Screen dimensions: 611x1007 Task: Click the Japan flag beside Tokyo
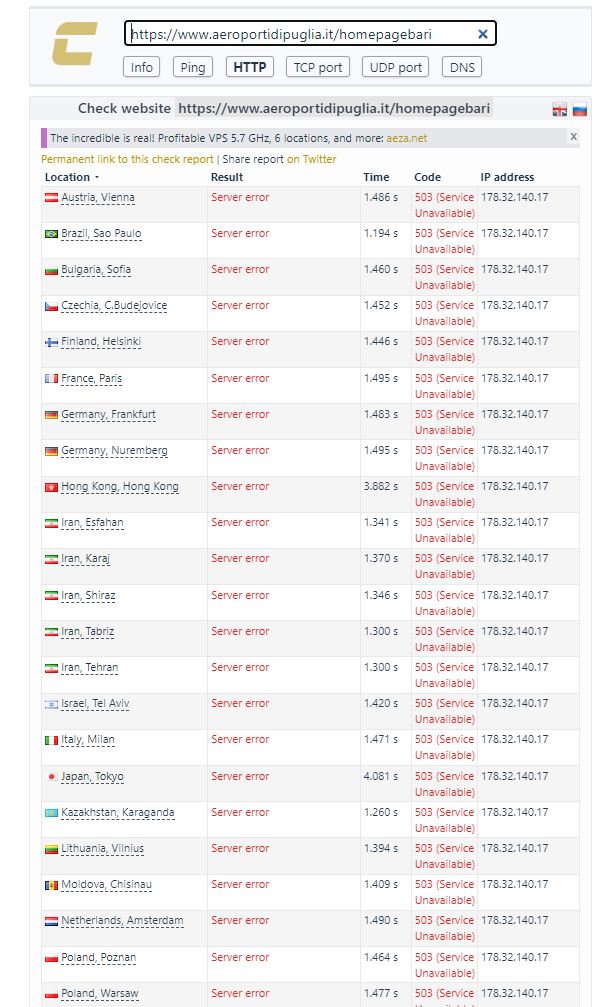coord(51,777)
